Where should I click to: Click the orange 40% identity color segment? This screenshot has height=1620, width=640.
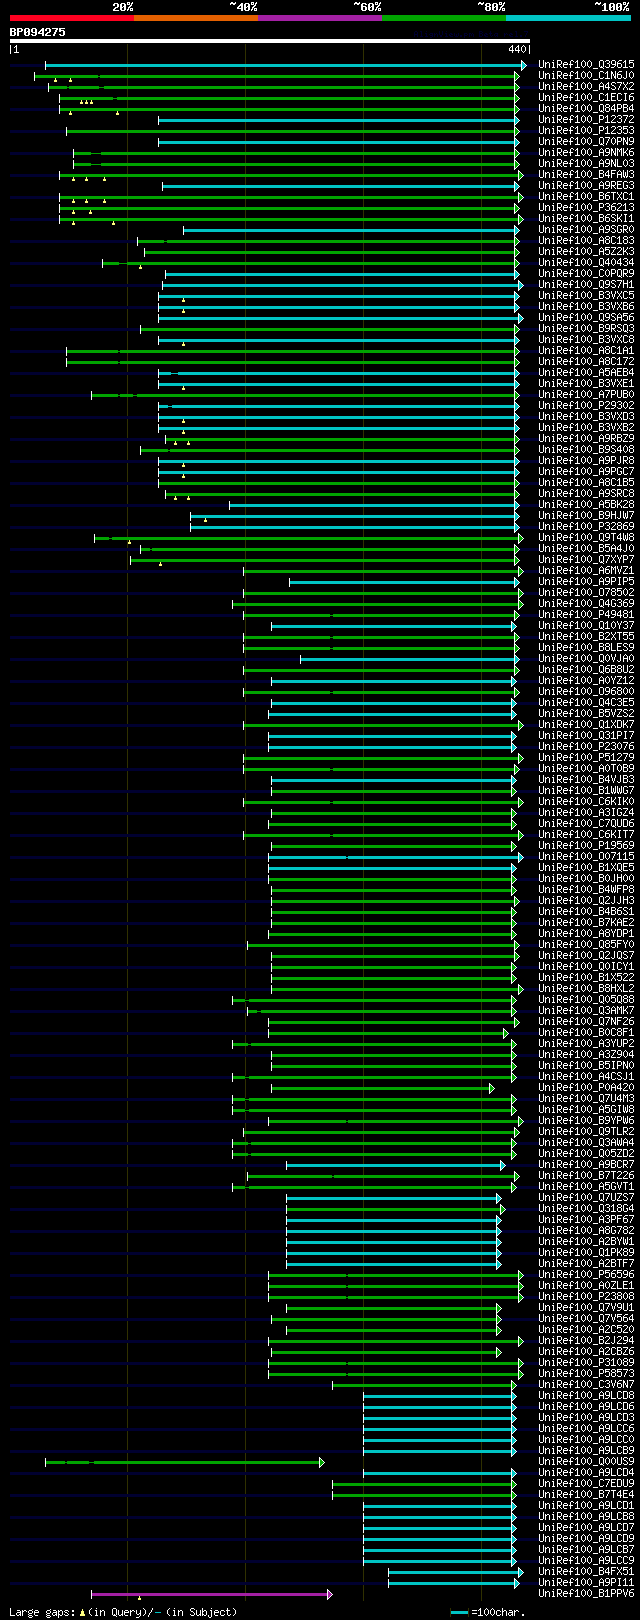[196, 18]
